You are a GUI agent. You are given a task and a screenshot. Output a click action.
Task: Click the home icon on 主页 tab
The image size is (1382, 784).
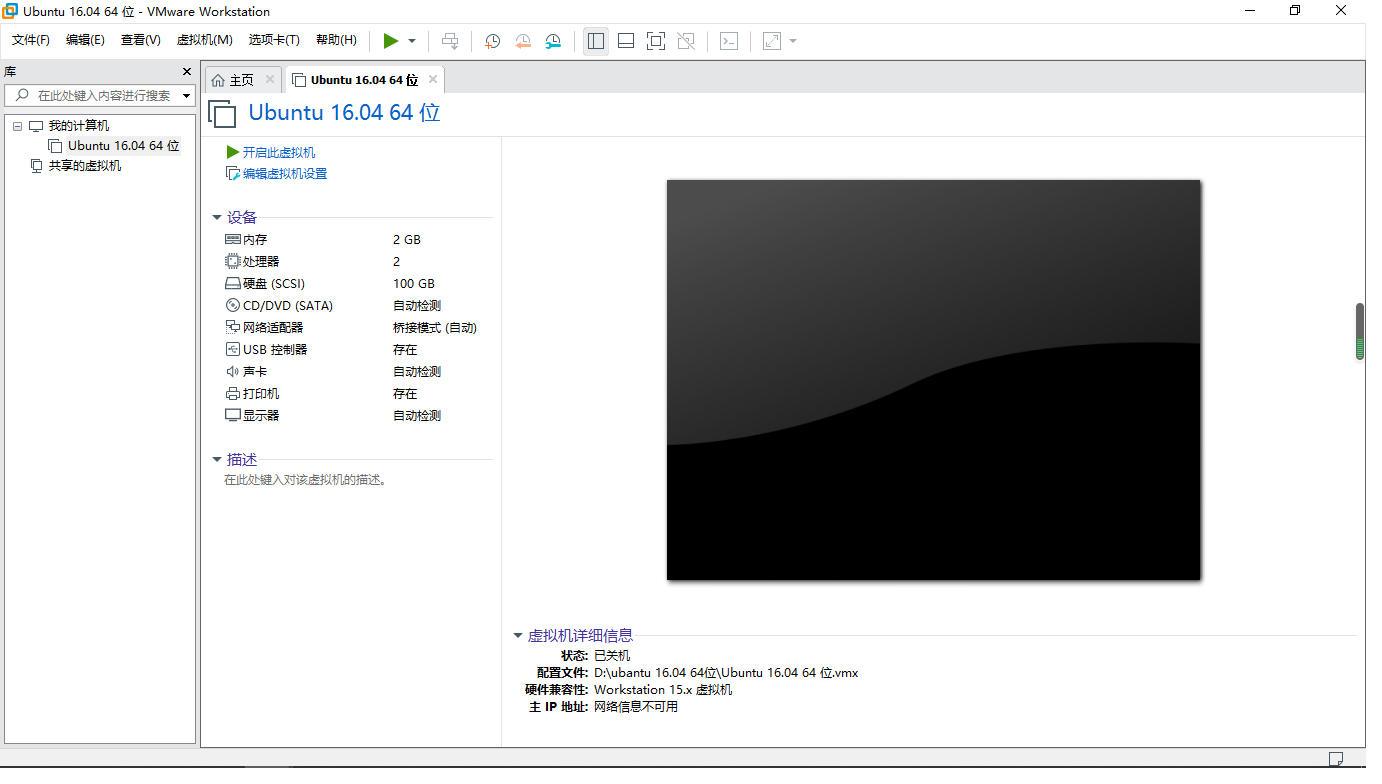pos(218,80)
